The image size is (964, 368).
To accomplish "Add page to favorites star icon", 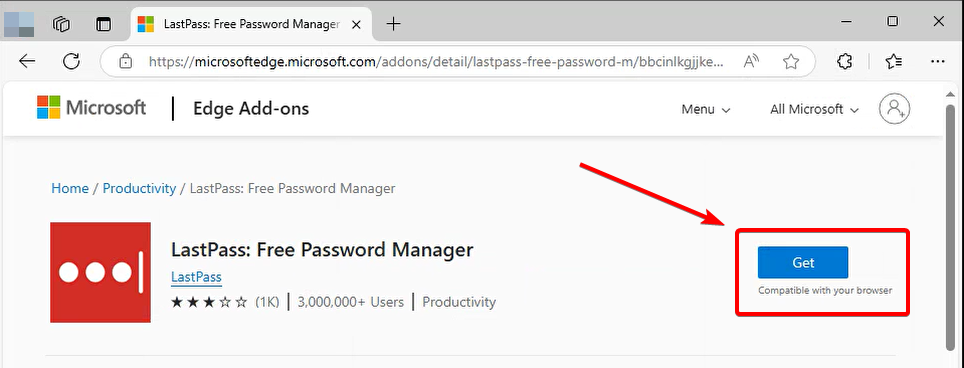I will 791,61.
